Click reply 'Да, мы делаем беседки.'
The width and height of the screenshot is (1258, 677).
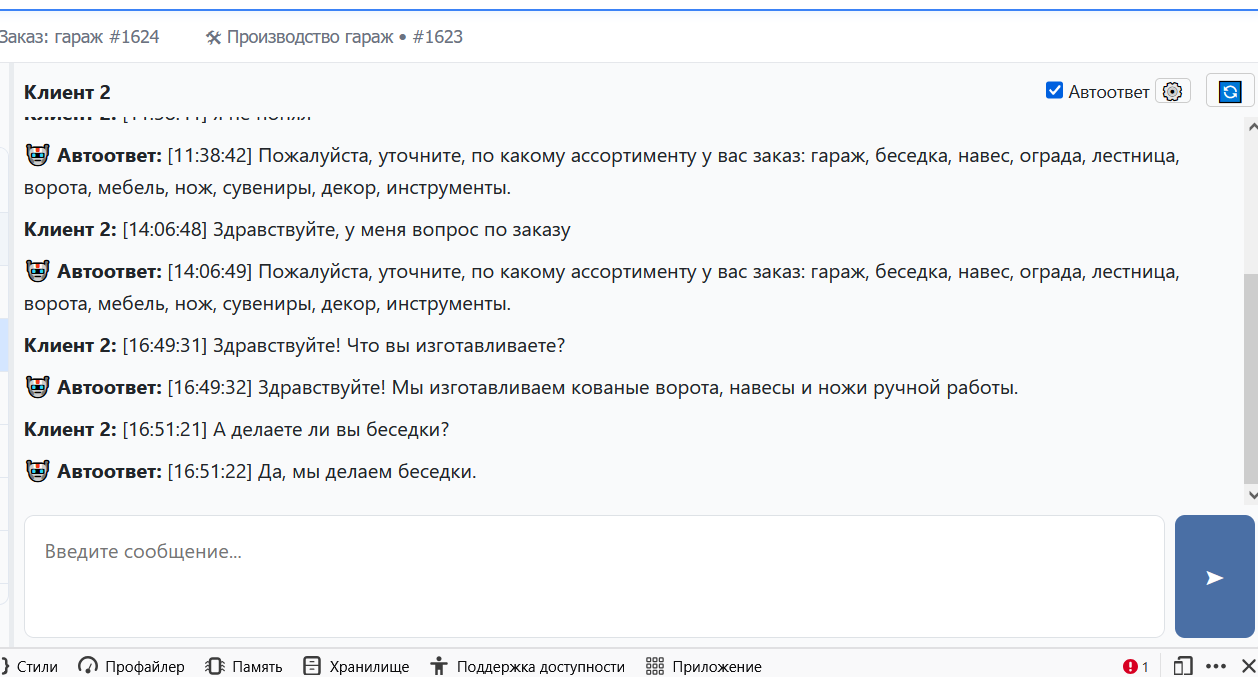(367, 471)
